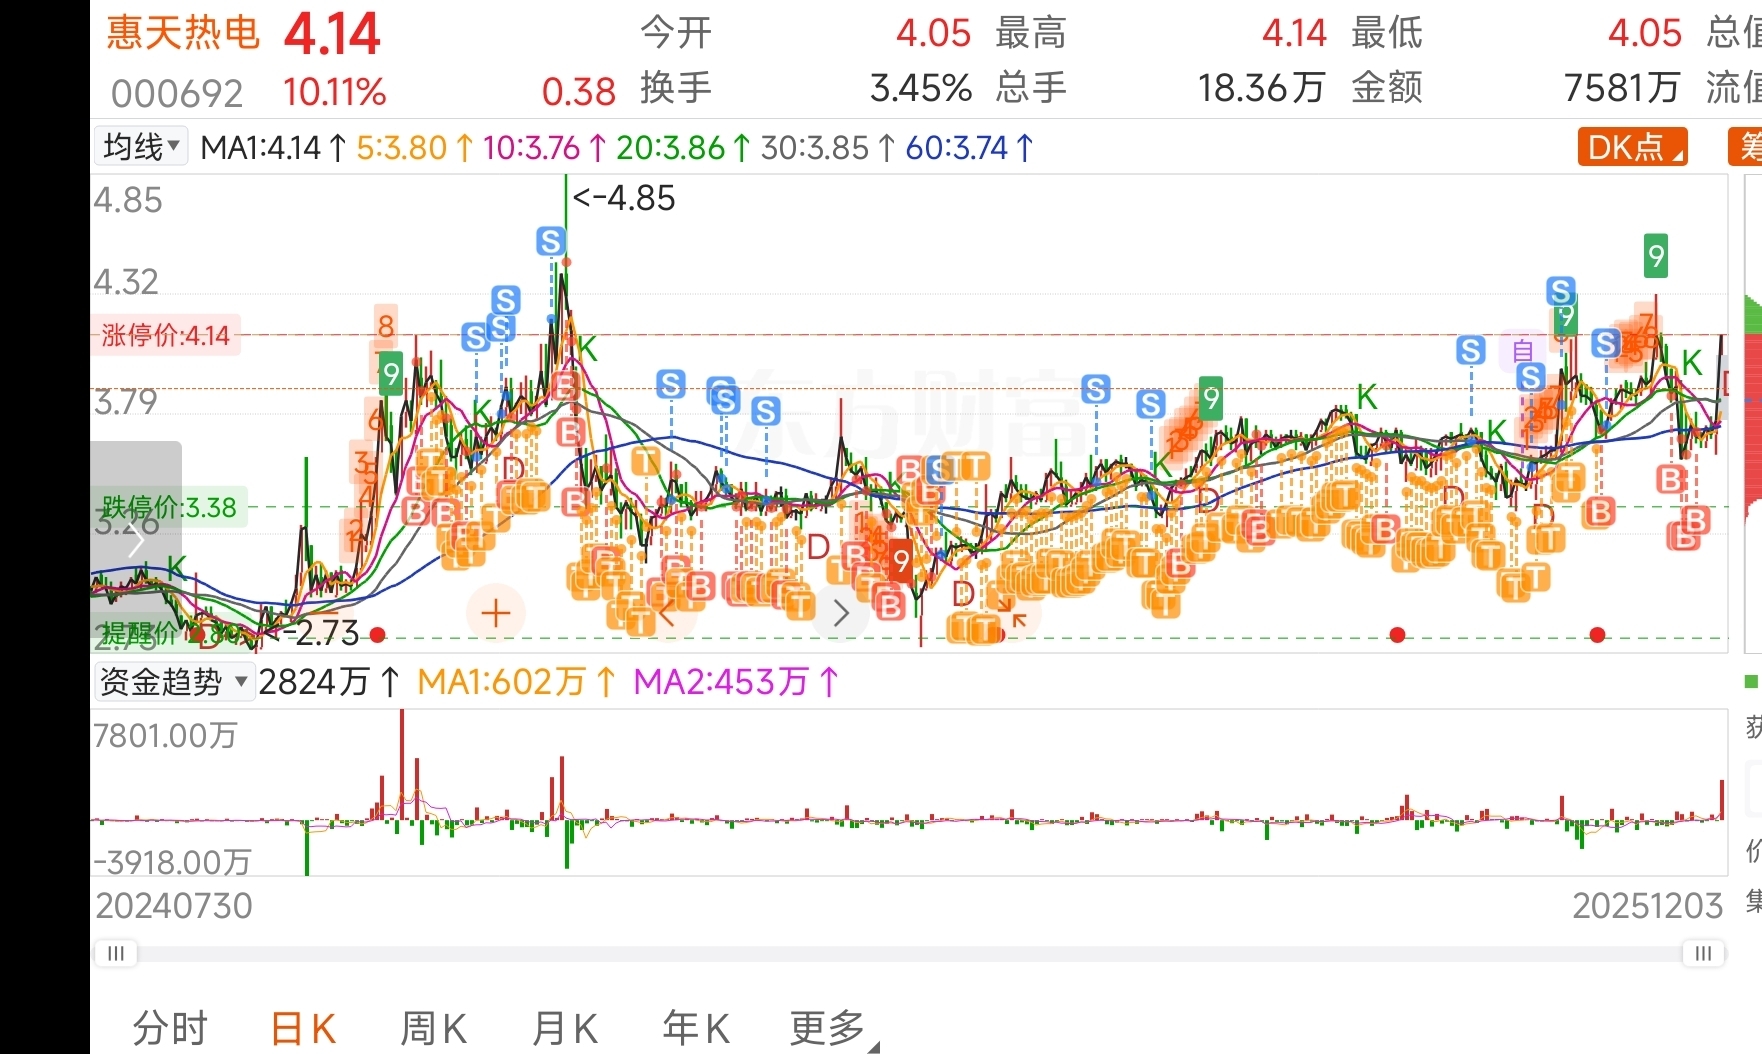Click the 金额 7581万 amount value

click(1621, 89)
